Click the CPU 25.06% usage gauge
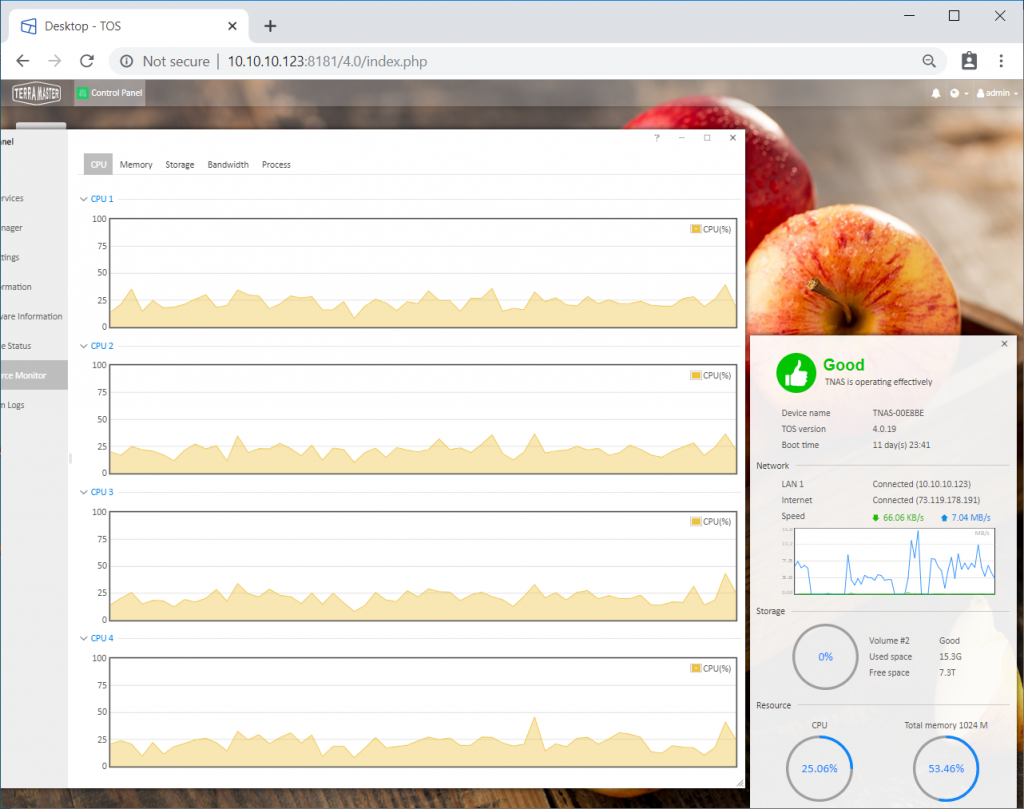This screenshot has width=1024, height=809. [x=820, y=769]
